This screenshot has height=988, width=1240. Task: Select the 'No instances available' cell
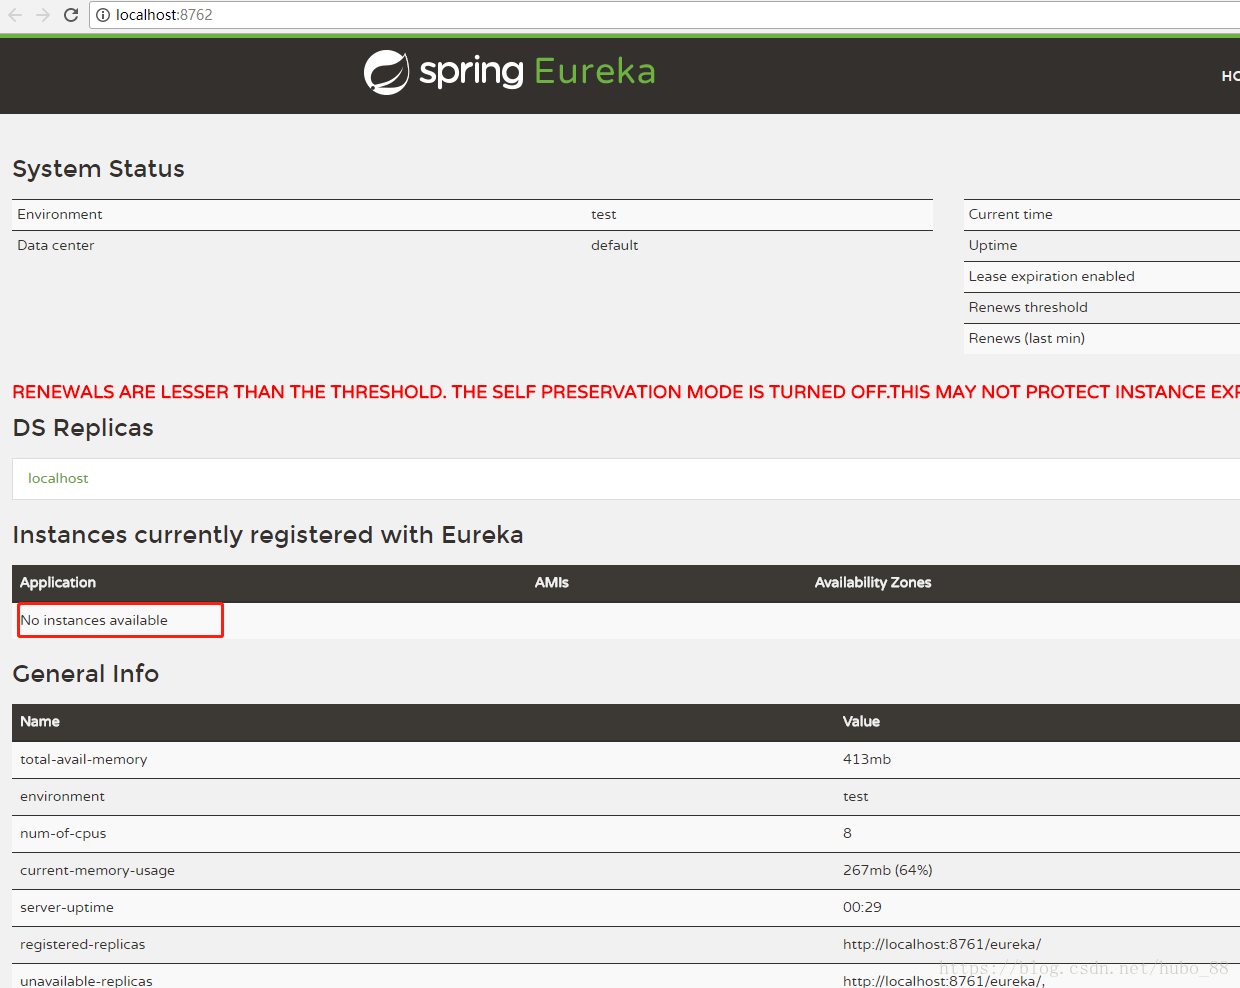[x=95, y=621]
